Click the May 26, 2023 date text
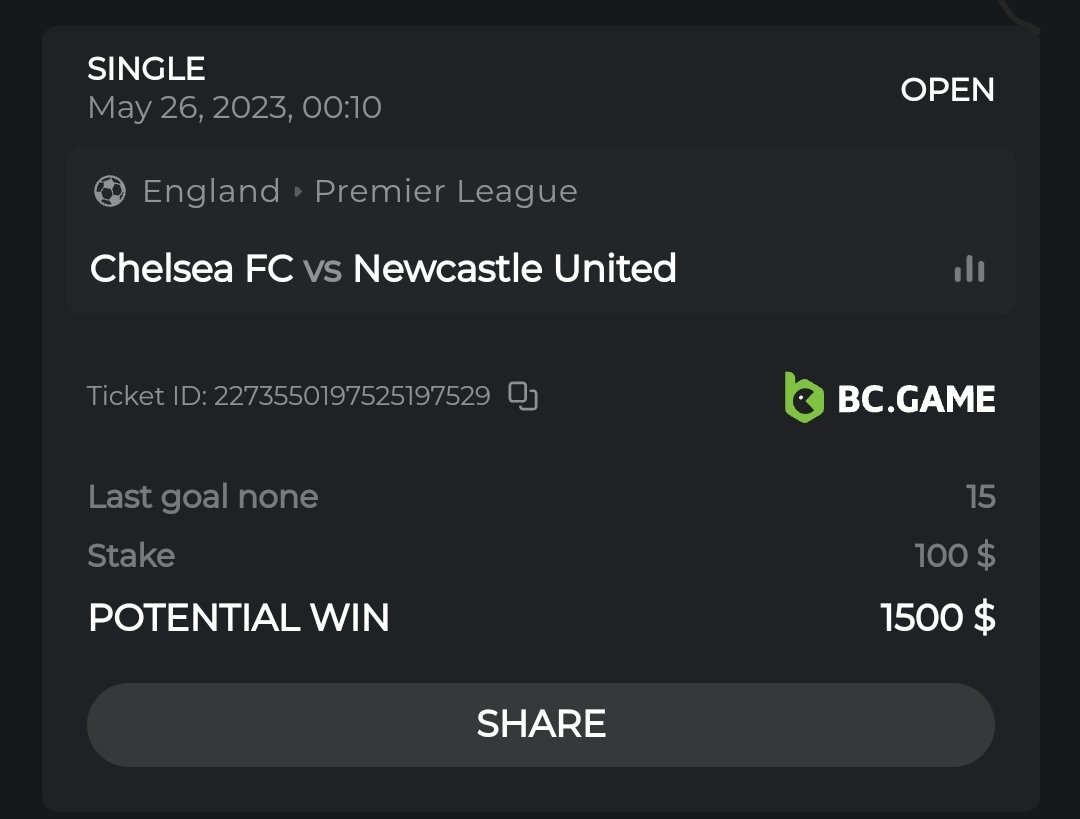The width and height of the screenshot is (1080, 819). [234, 108]
